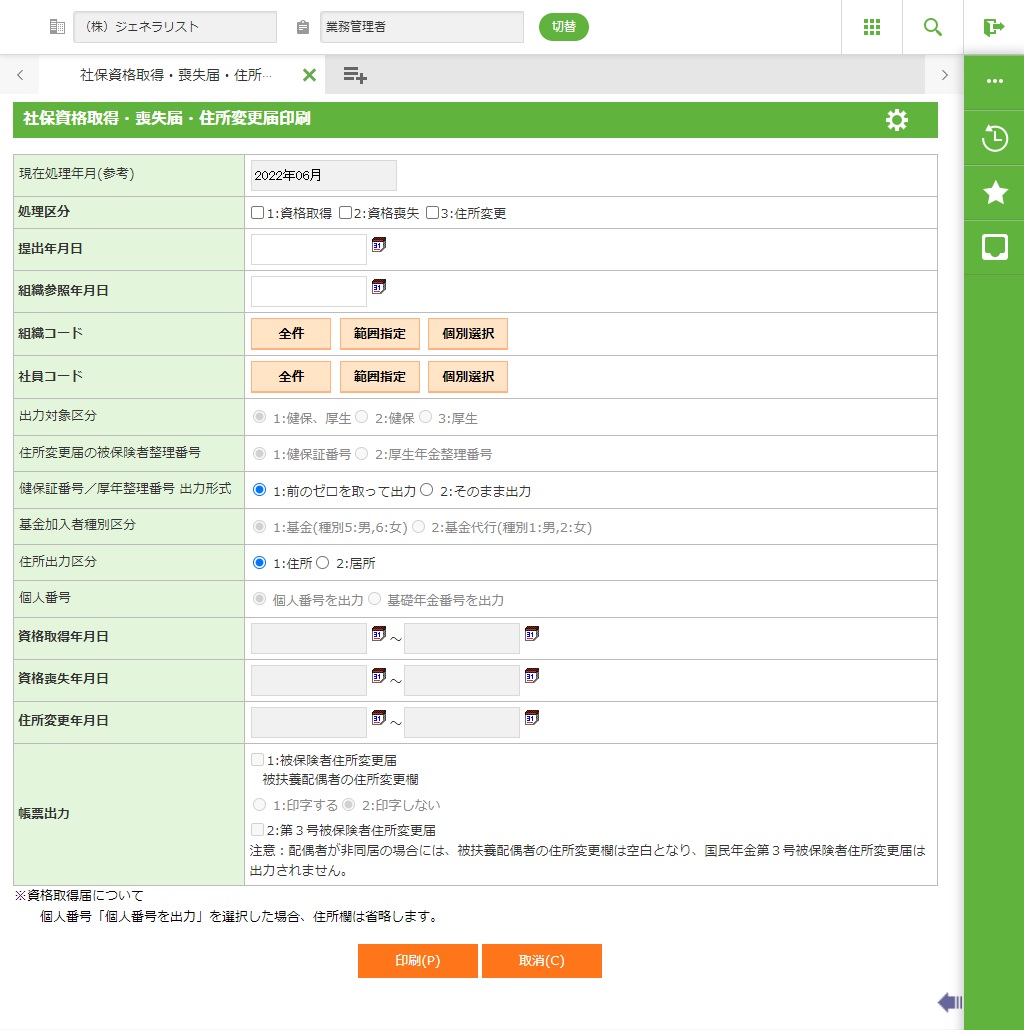
Task: Open the history clock icon in sidebar
Action: click(994, 138)
